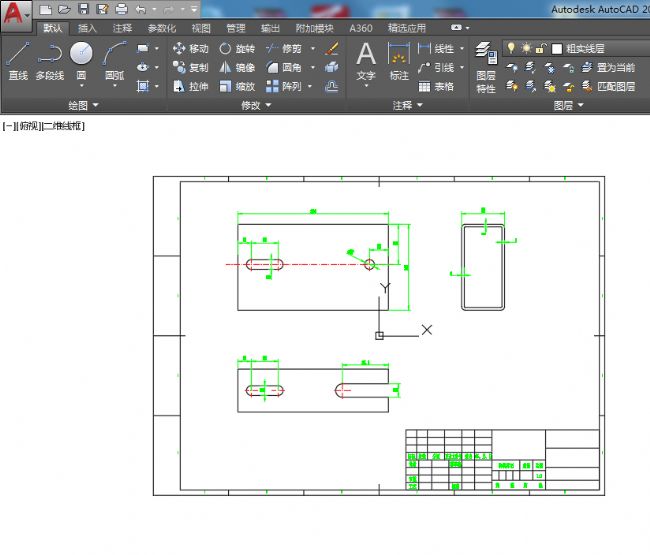Select the 直线 (Line) tool

[18, 61]
